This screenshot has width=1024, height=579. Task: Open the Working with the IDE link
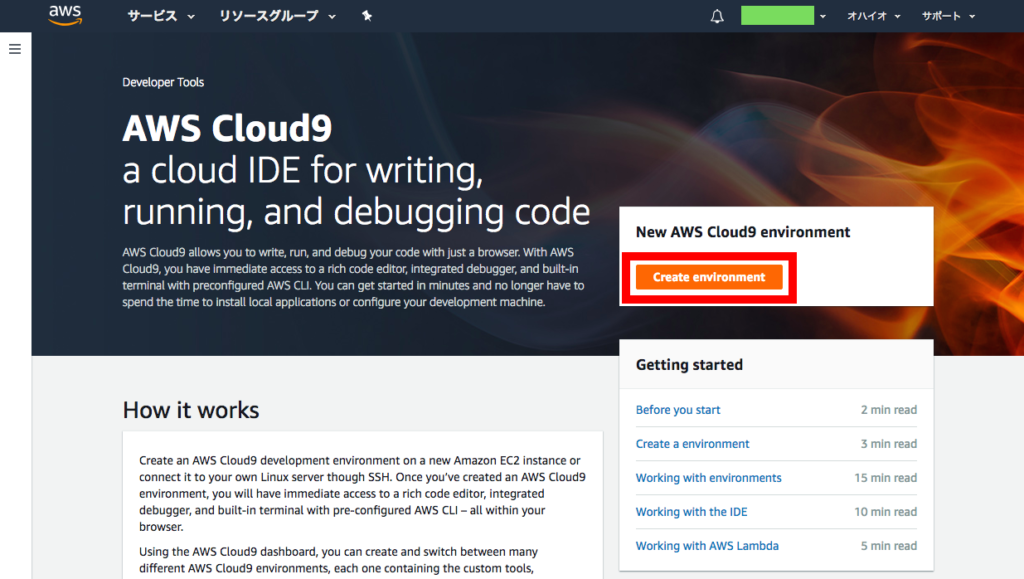pos(692,512)
